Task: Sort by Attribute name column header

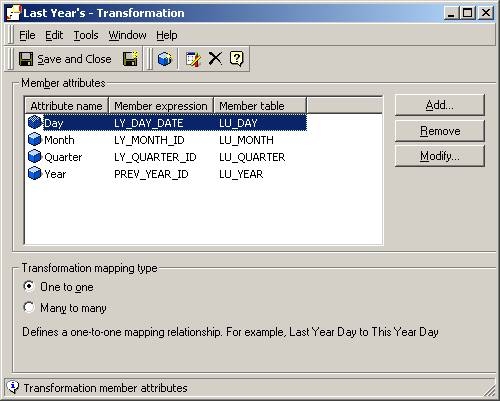Action: pos(67,106)
